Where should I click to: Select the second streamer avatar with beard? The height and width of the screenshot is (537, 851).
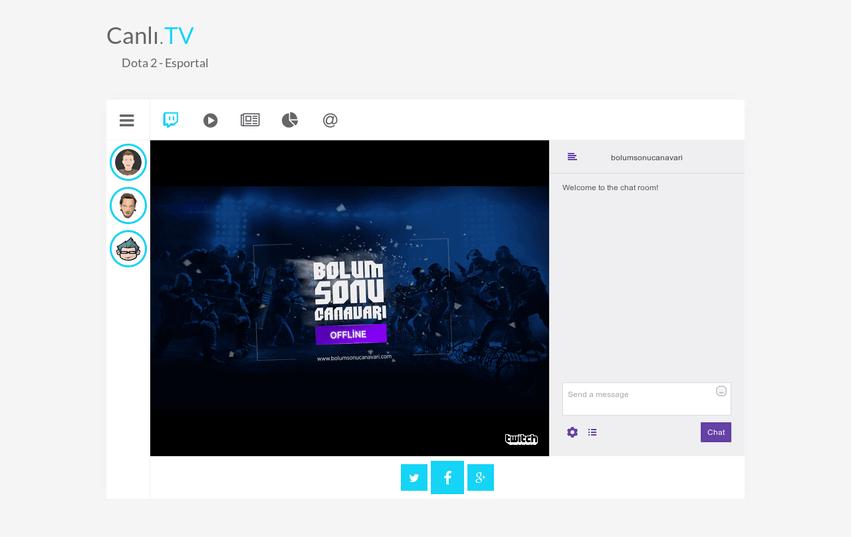coord(128,206)
